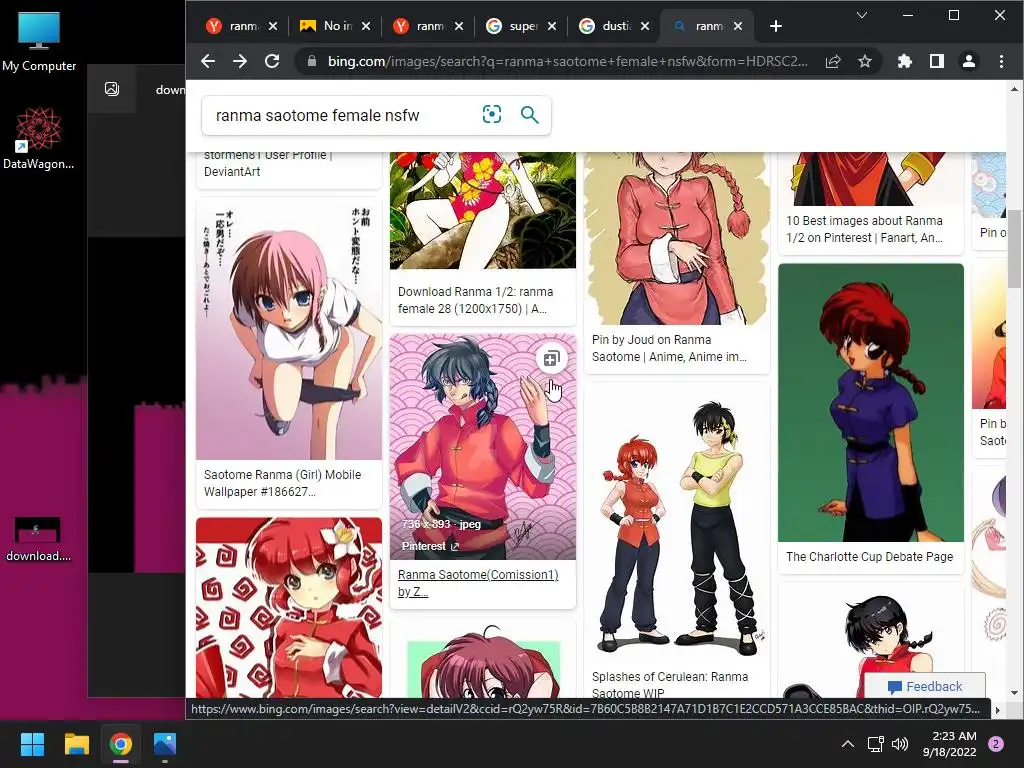Click the blue Feedback button
1024x768 pixels.
925,686
